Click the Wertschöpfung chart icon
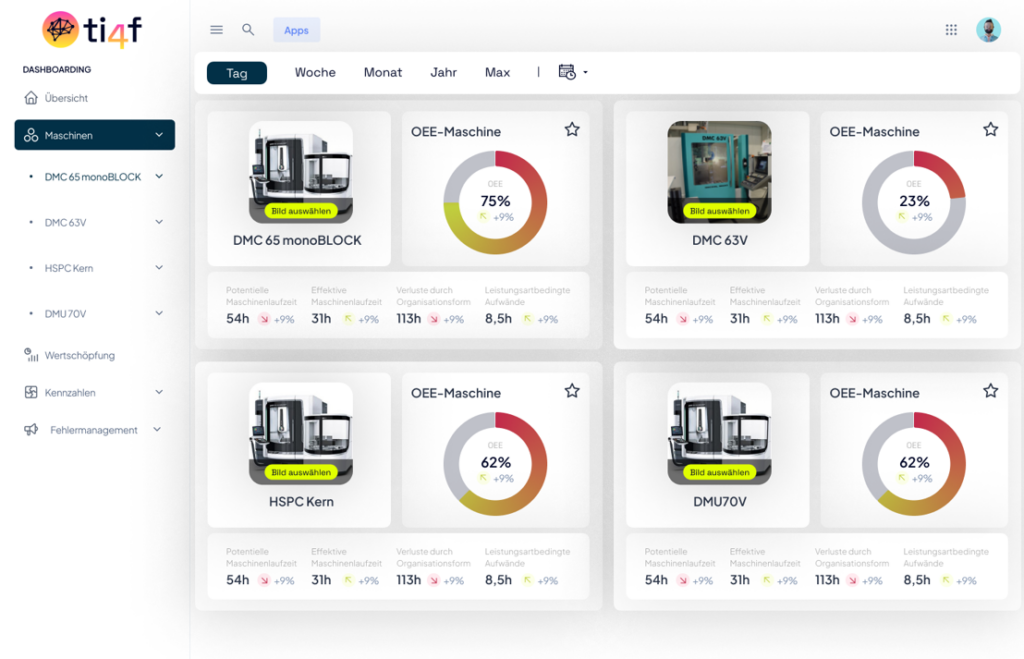Image resolution: width=1024 pixels, height=659 pixels. [x=31, y=355]
